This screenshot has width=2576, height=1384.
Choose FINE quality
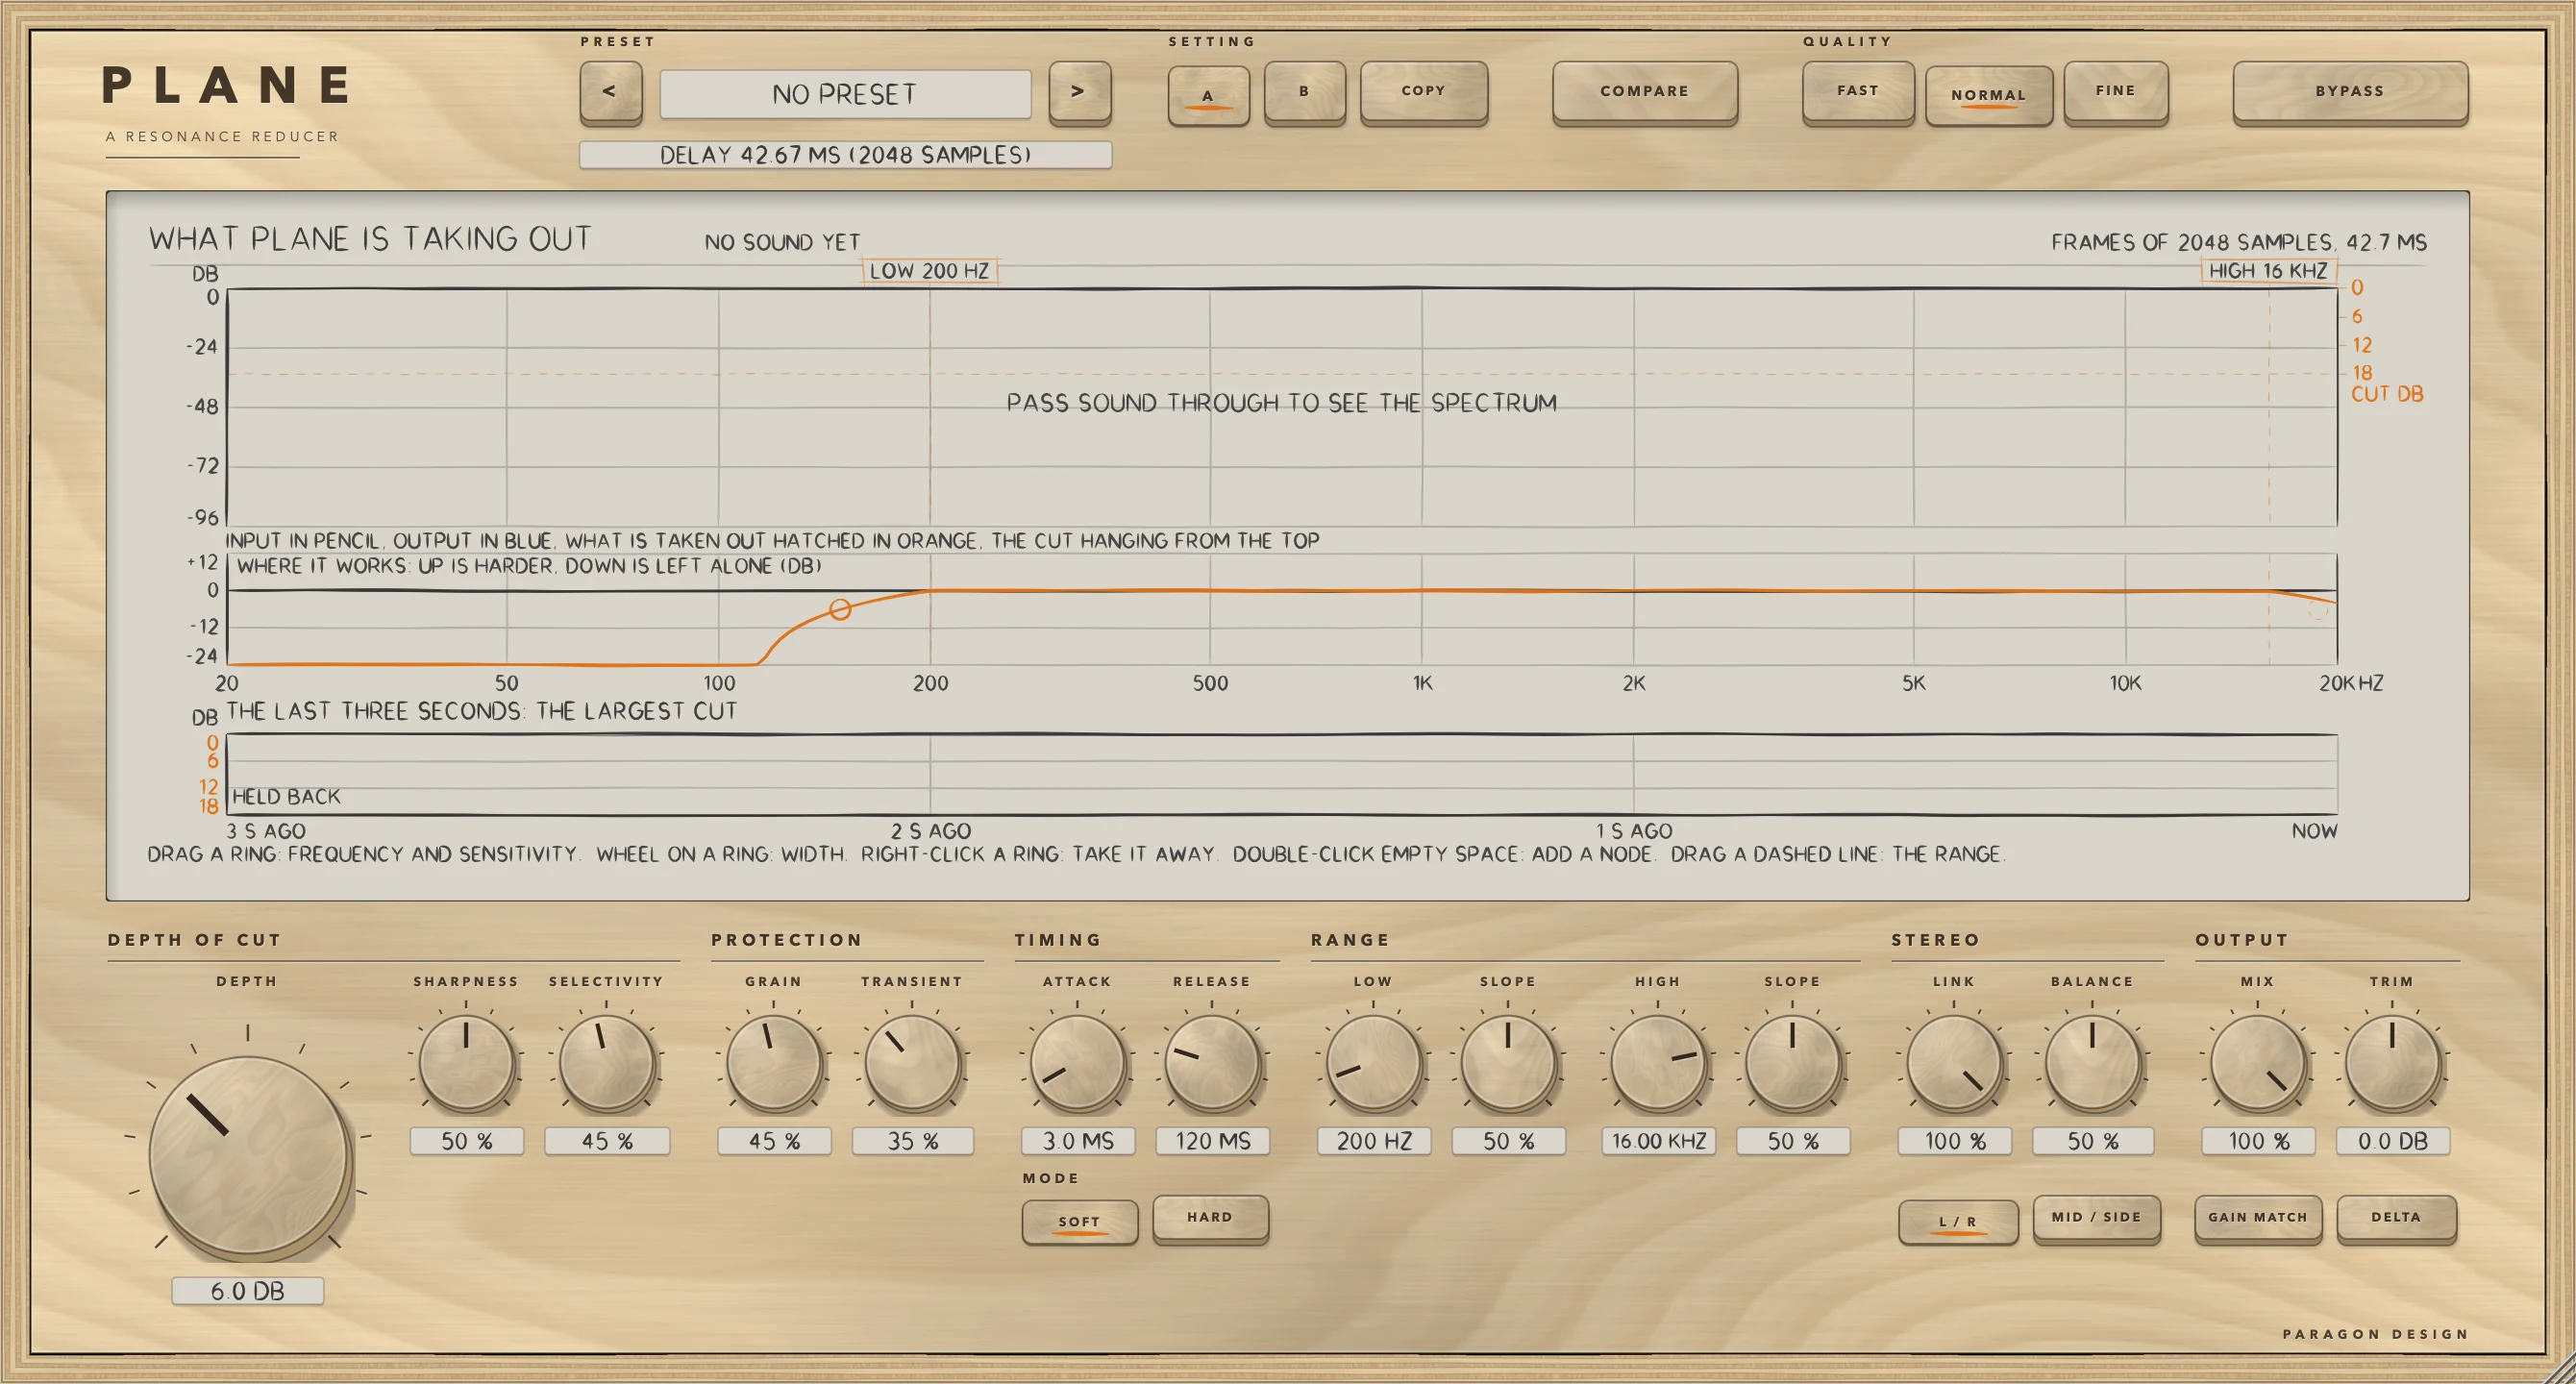click(x=2115, y=92)
